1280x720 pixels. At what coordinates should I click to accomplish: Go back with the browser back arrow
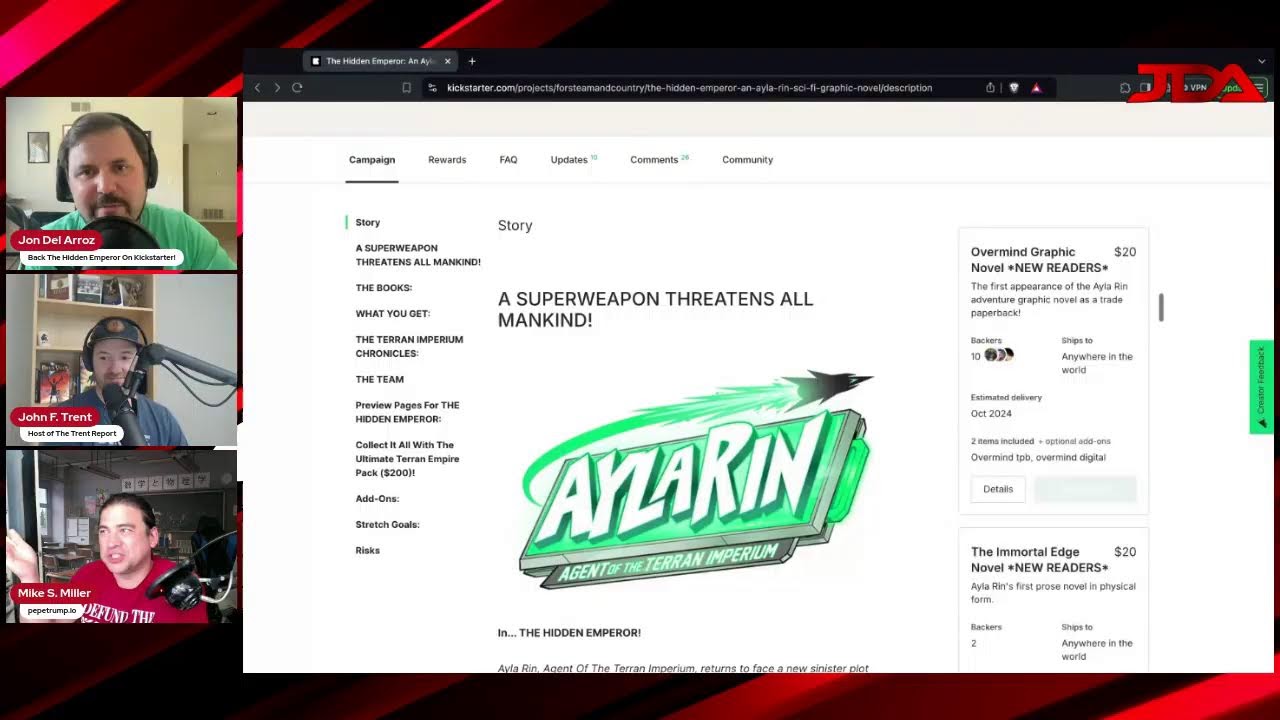[258, 88]
